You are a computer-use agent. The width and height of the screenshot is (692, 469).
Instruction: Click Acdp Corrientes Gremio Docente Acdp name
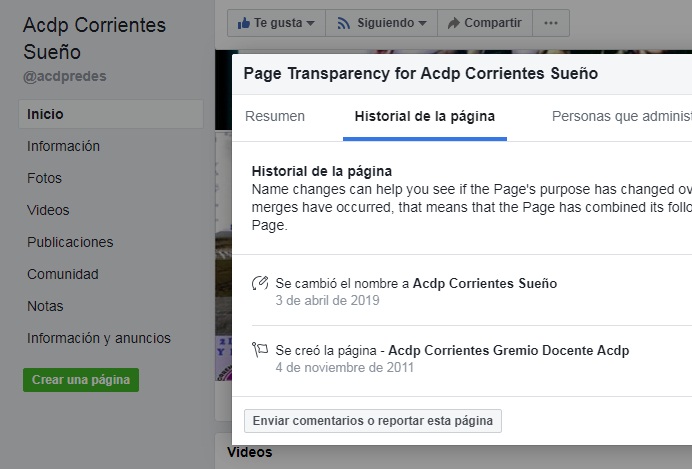tap(508, 350)
